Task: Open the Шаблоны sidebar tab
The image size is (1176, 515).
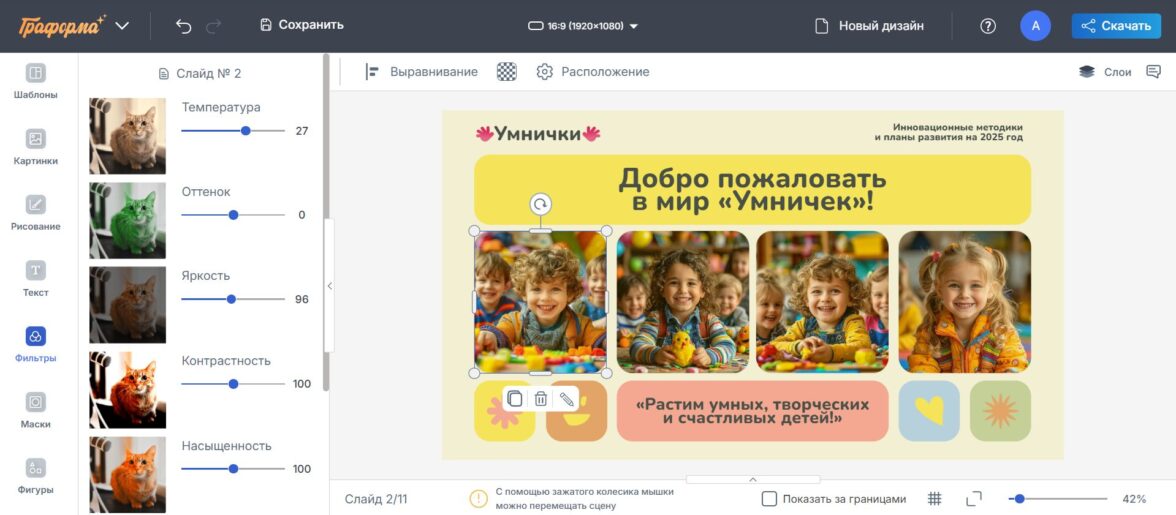Action: tap(35, 81)
